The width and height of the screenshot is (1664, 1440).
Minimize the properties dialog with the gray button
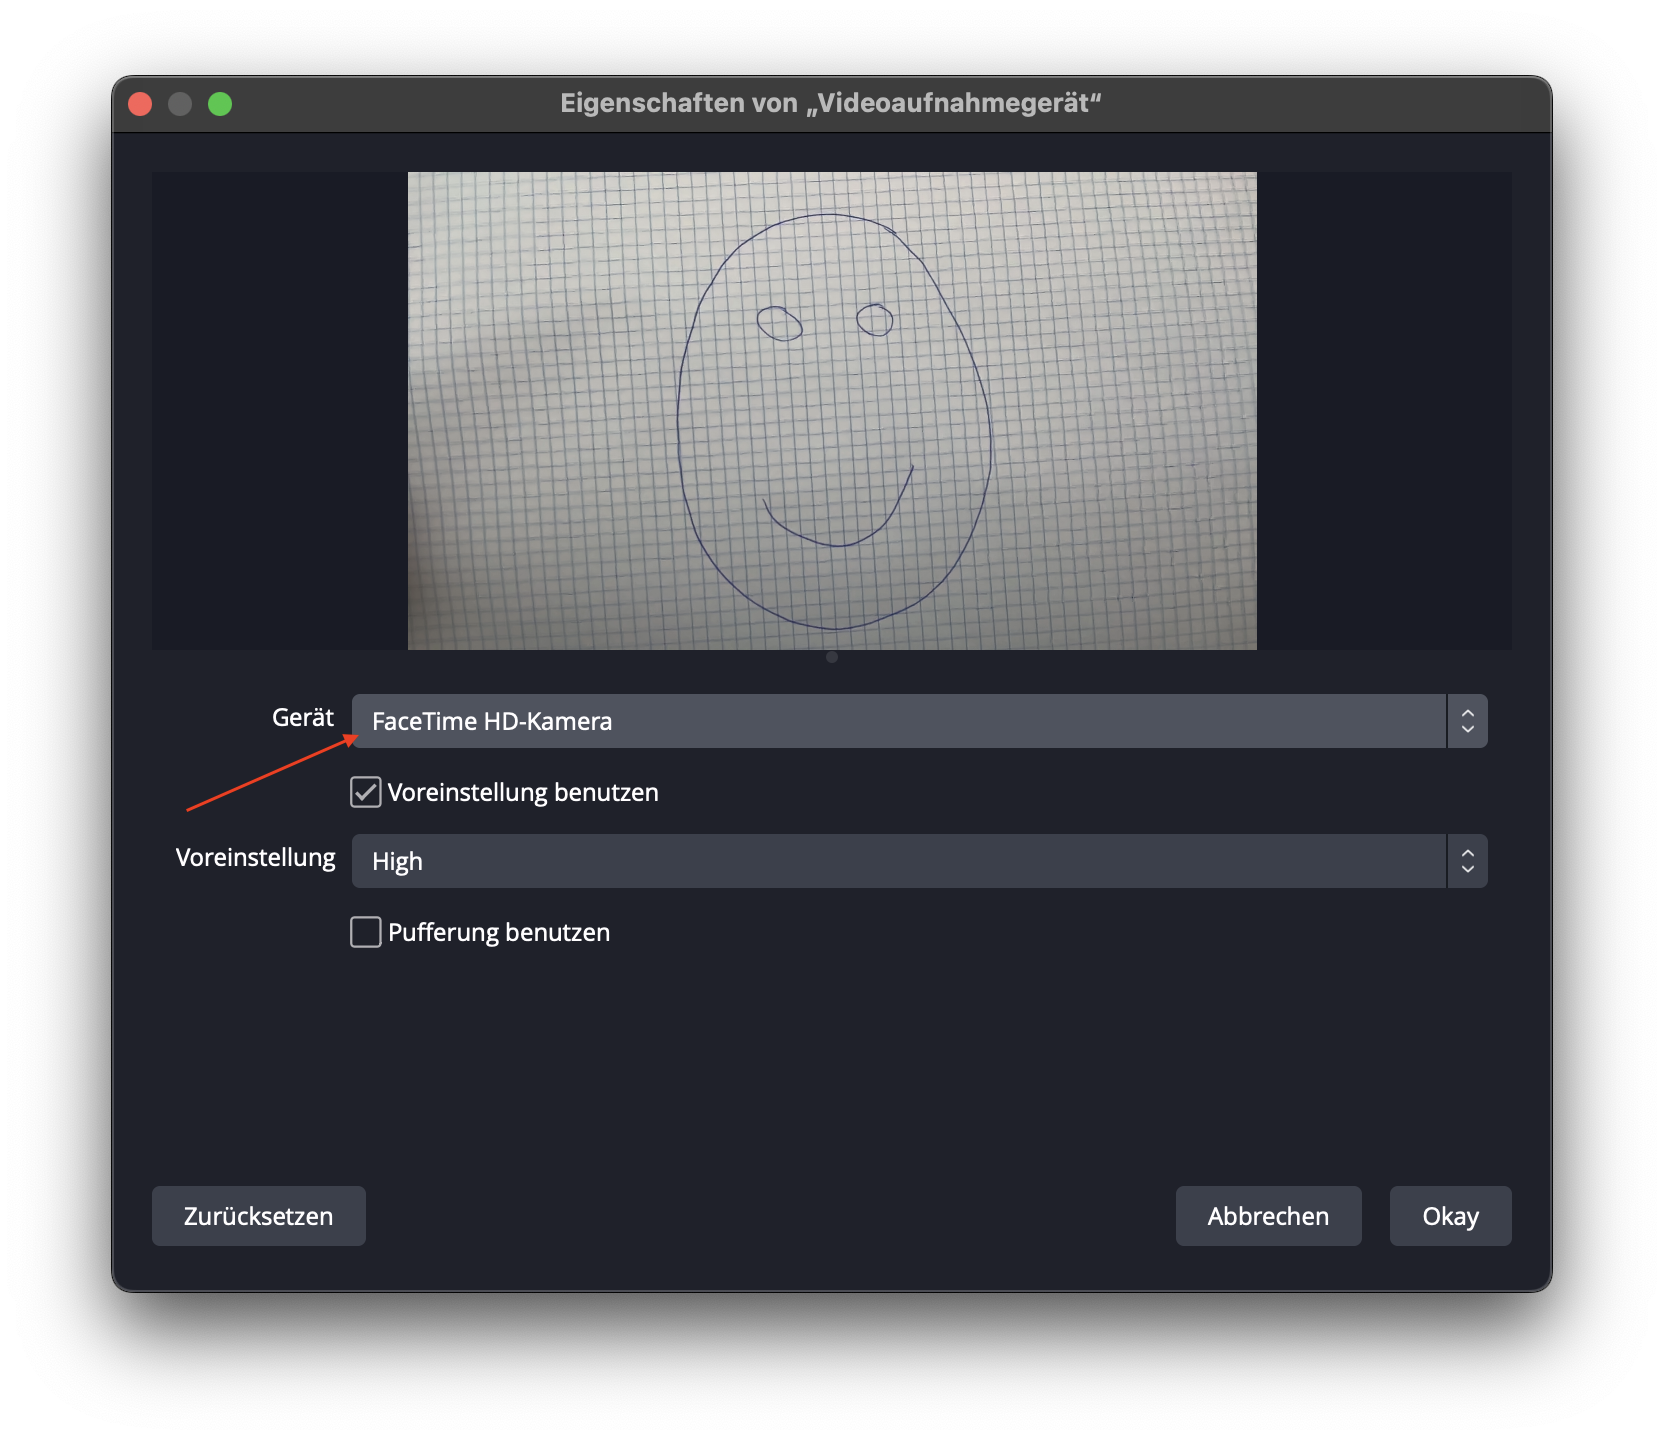tap(180, 104)
